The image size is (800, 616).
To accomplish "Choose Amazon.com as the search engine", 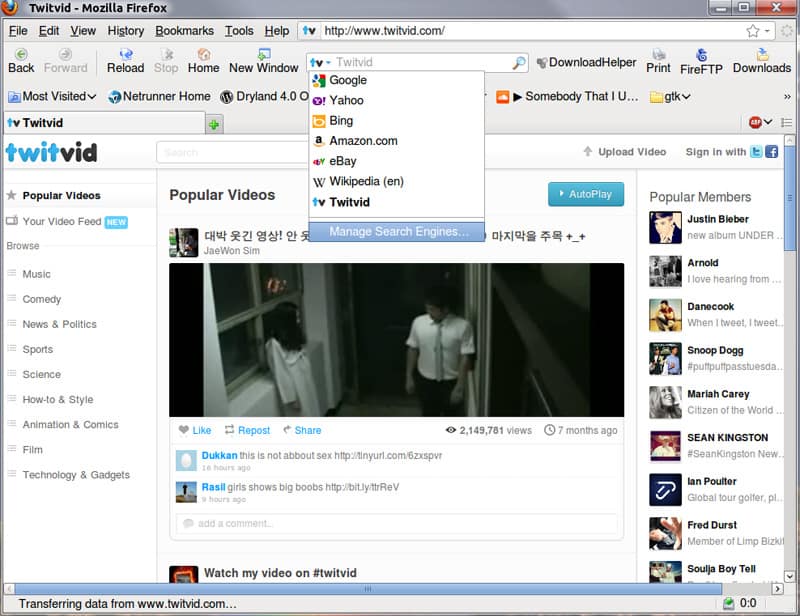I will click(396, 141).
